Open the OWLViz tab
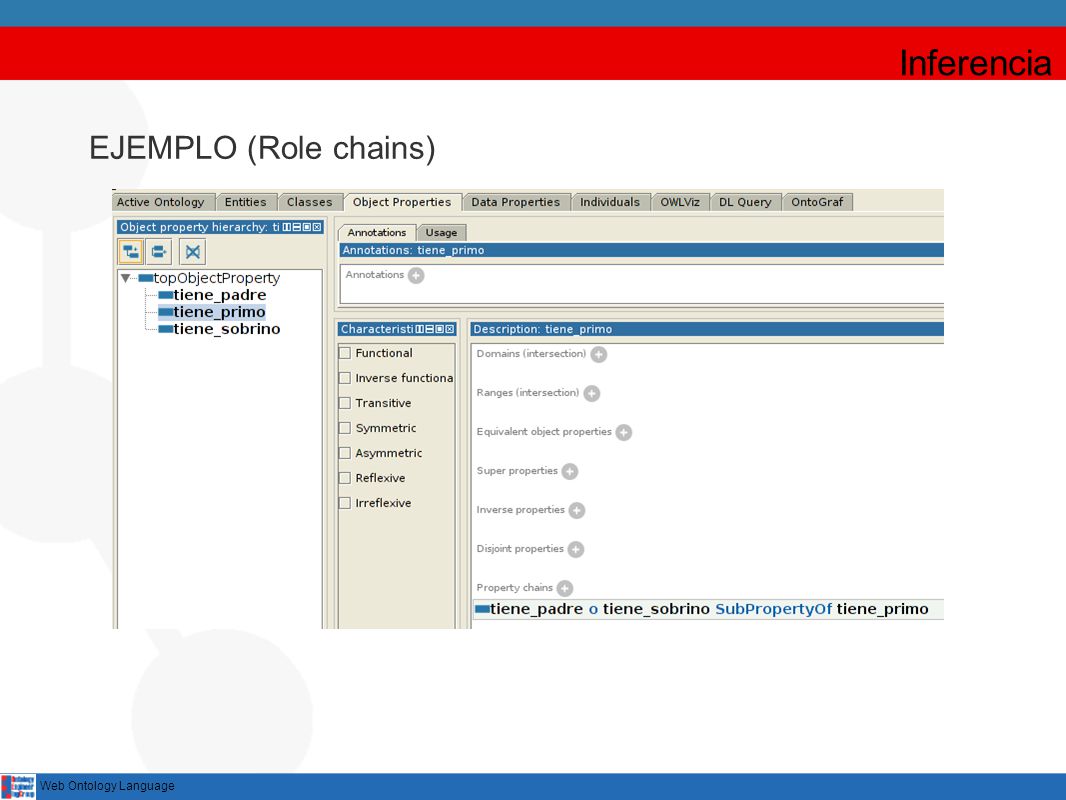 pyautogui.click(x=680, y=202)
